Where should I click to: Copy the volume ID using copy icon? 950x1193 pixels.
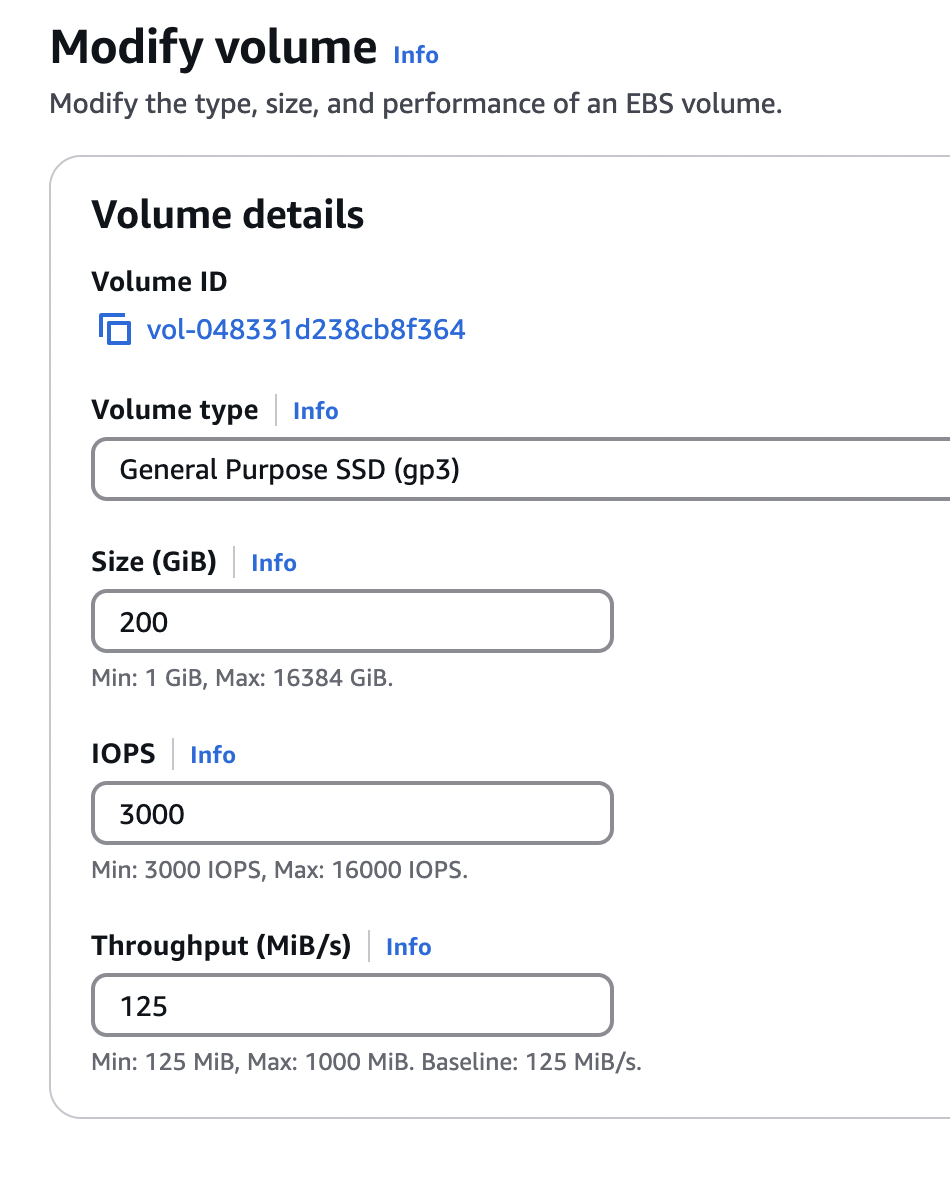pyautogui.click(x=115, y=329)
